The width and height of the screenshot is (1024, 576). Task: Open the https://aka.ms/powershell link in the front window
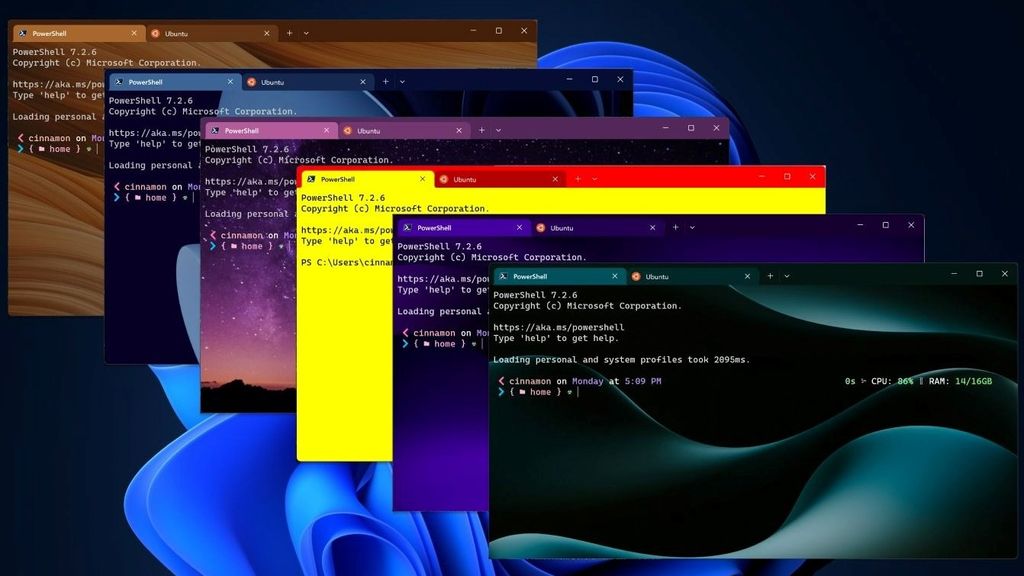(x=560, y=327)
